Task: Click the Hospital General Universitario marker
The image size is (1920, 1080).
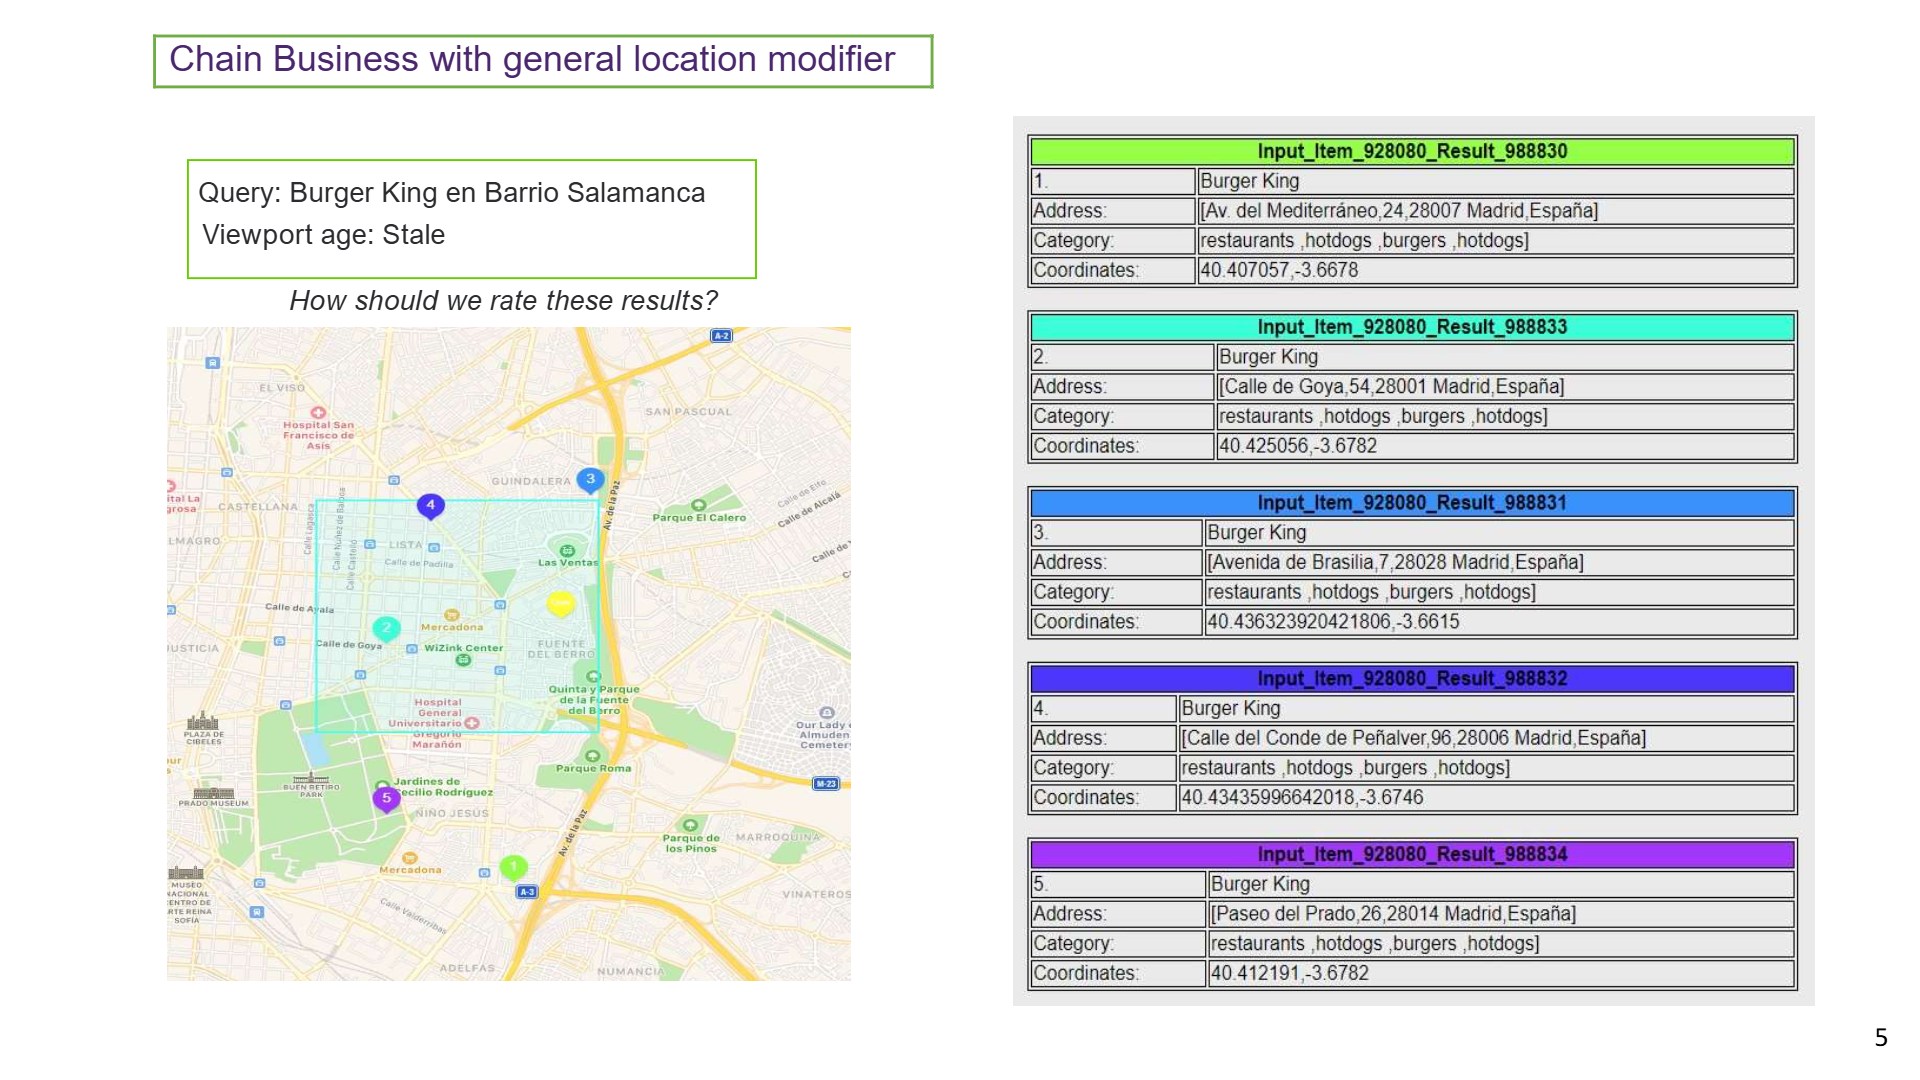Action: [x=472, y=723]
